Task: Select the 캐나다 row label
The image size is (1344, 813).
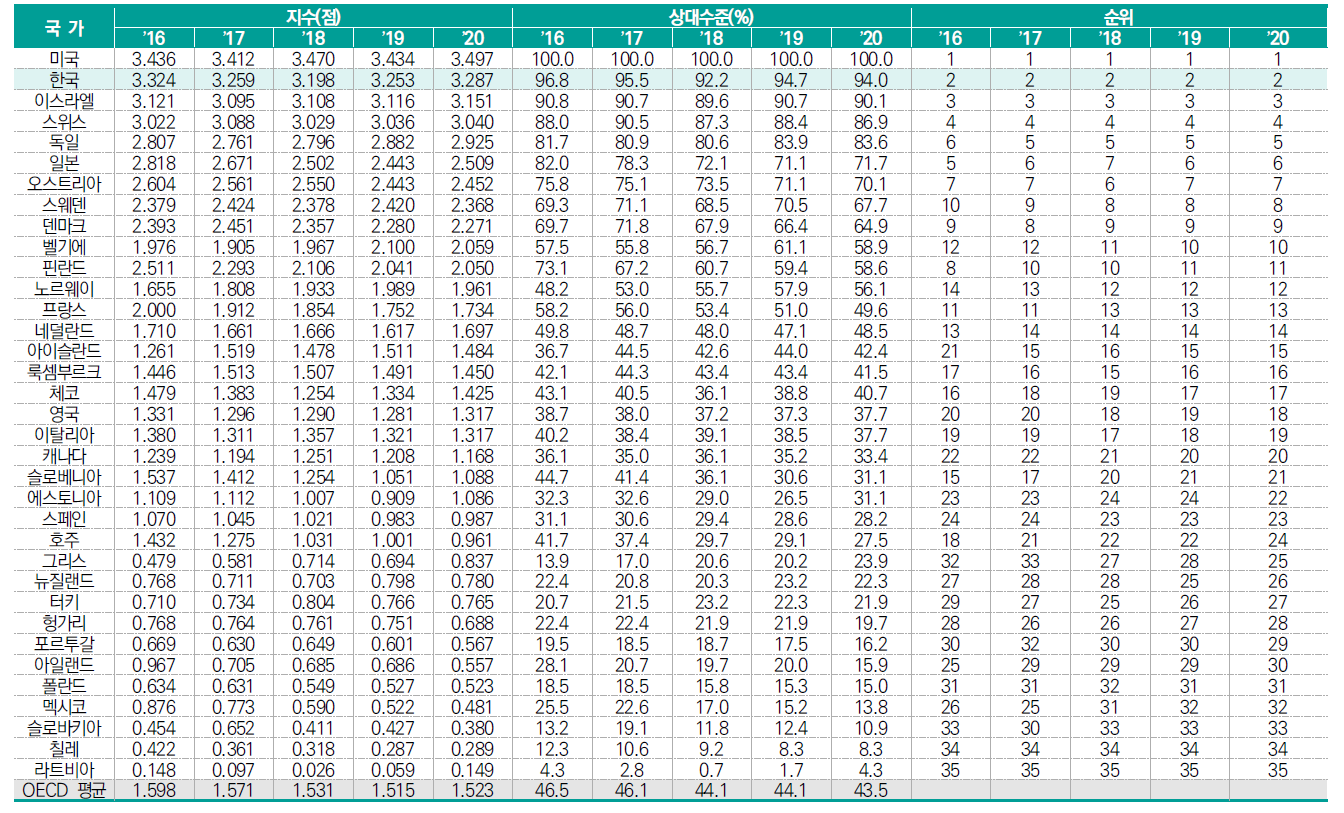Action: [x=64, y=455]
